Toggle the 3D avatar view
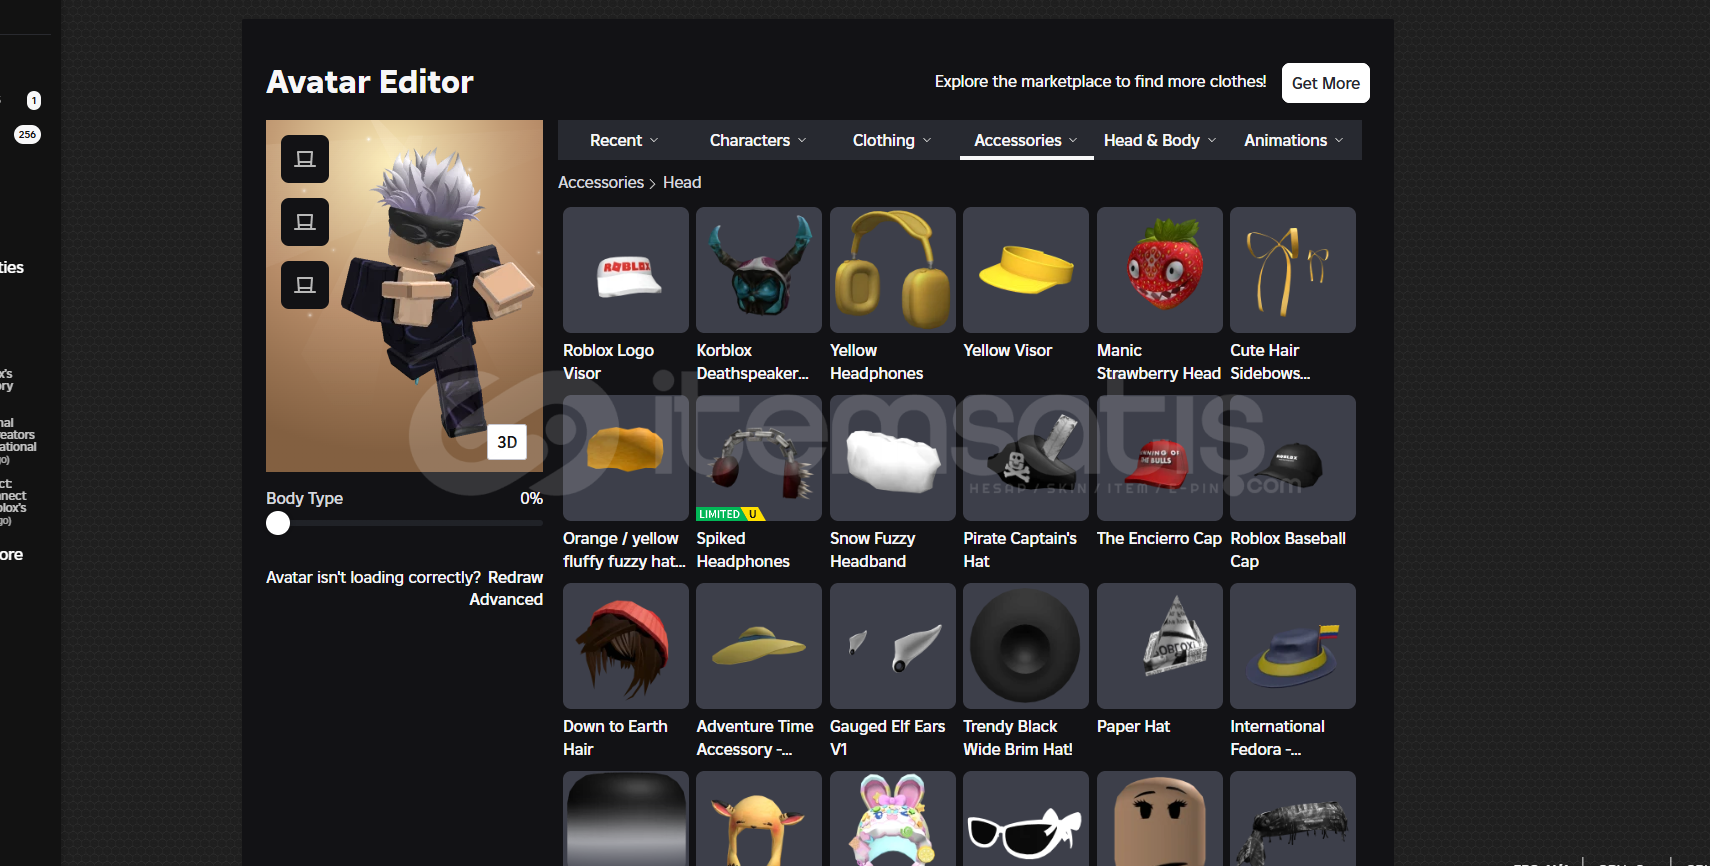This screenshot has height=866, width=1710. tap(507, 442)
